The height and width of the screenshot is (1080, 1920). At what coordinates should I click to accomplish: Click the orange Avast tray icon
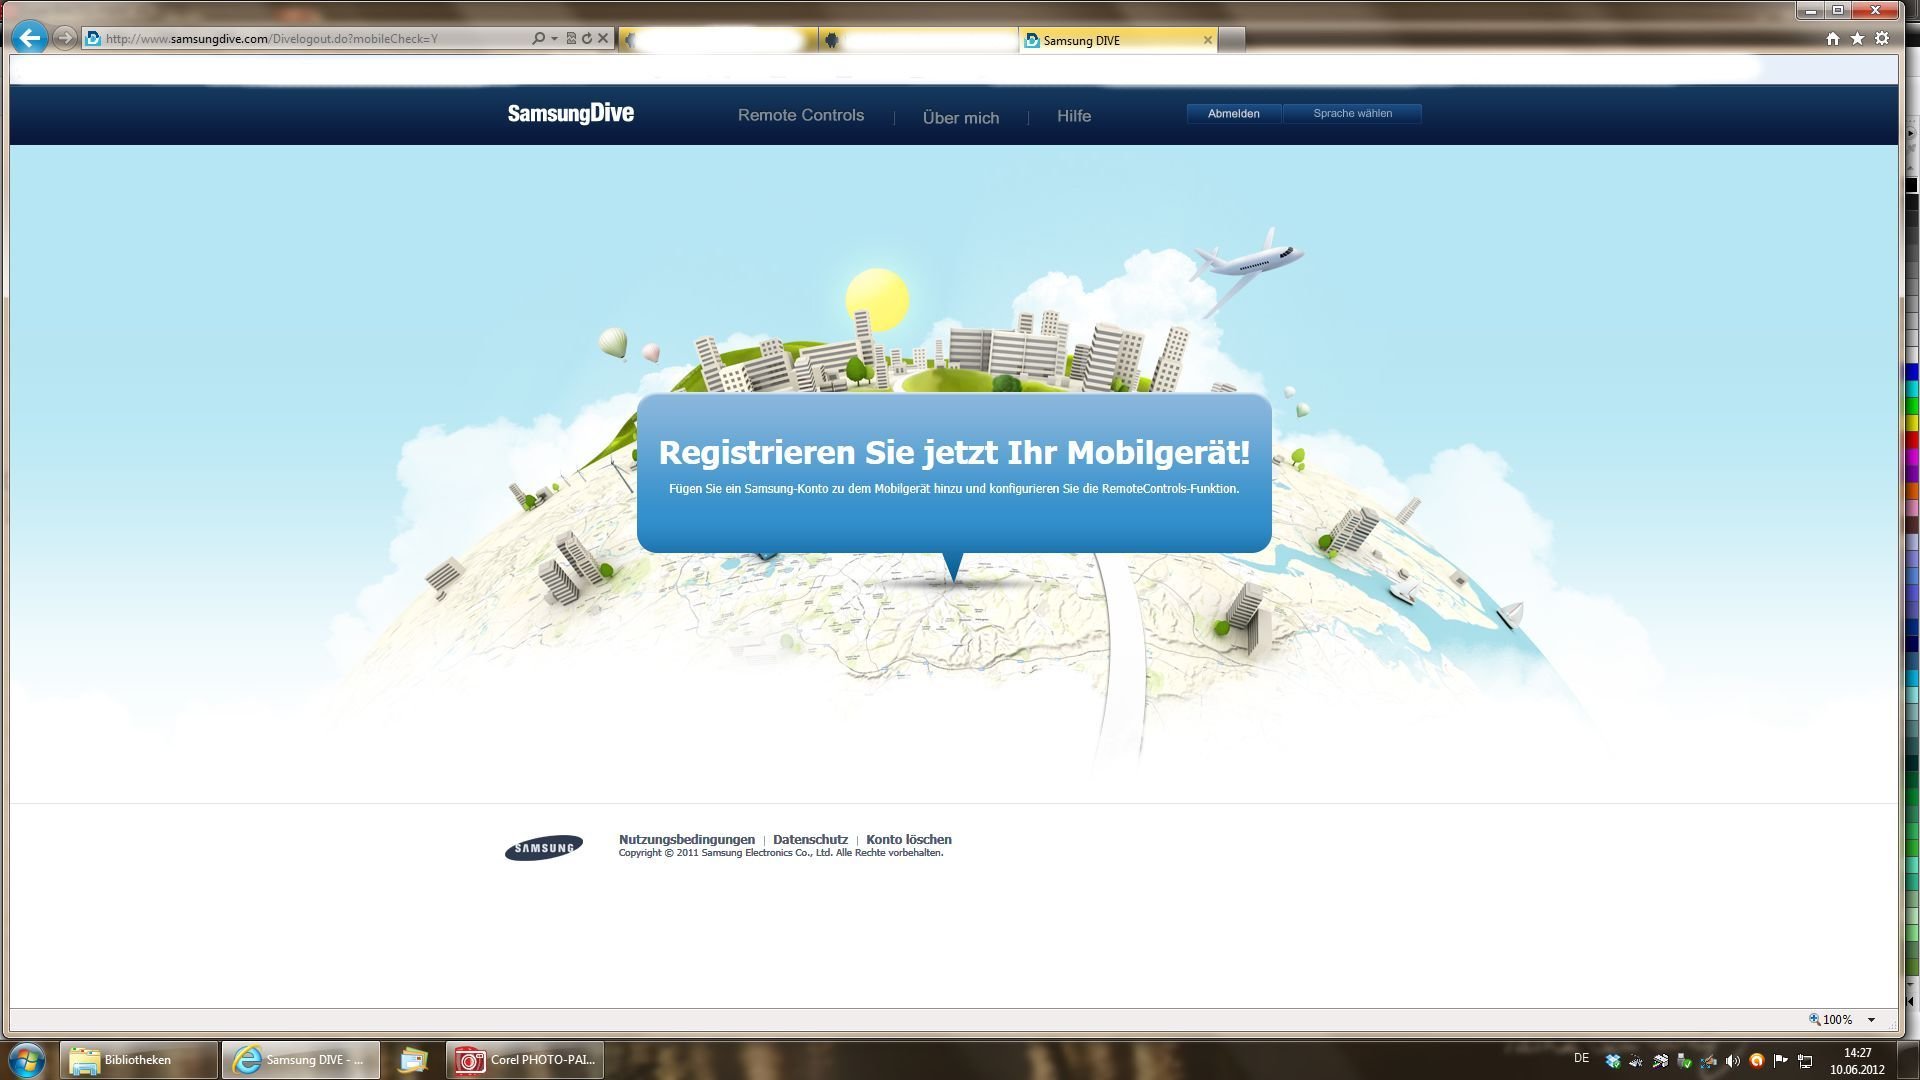click(1756, 1061)
